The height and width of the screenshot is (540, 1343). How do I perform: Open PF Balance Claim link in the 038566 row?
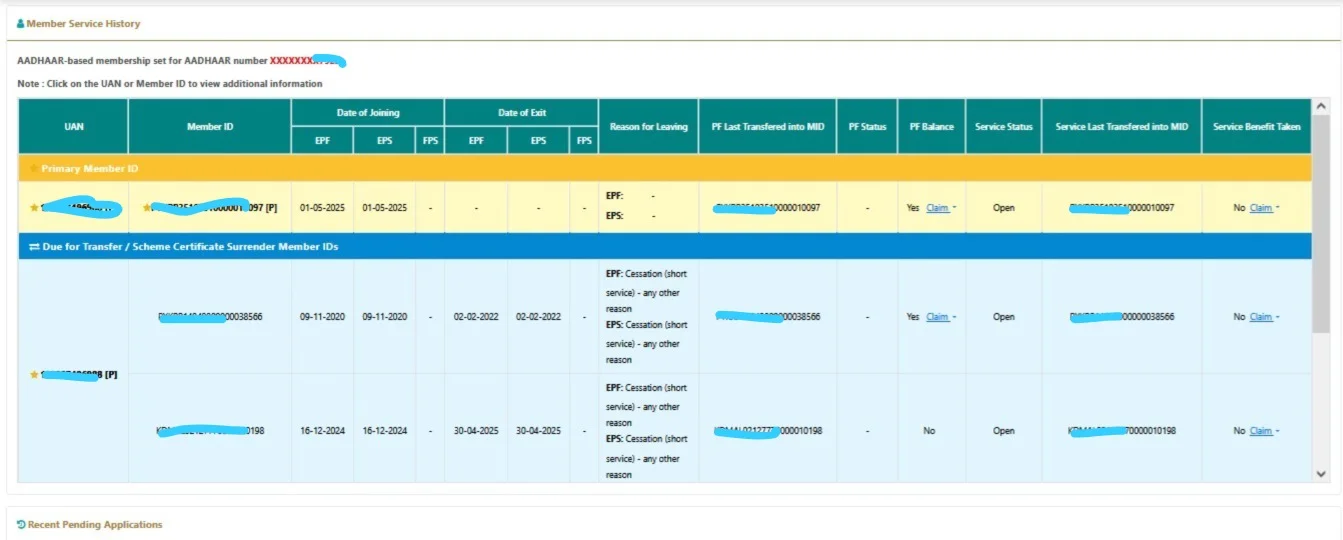937,317
